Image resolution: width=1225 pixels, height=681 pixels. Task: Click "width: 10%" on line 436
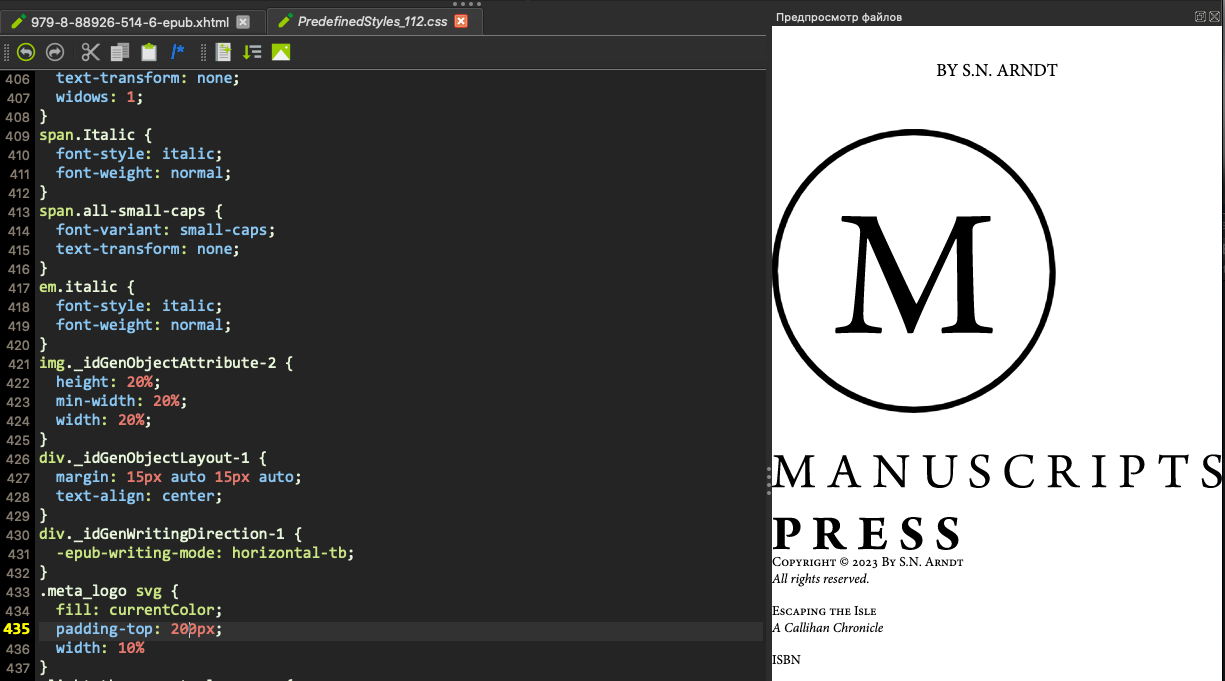[100, 648]
